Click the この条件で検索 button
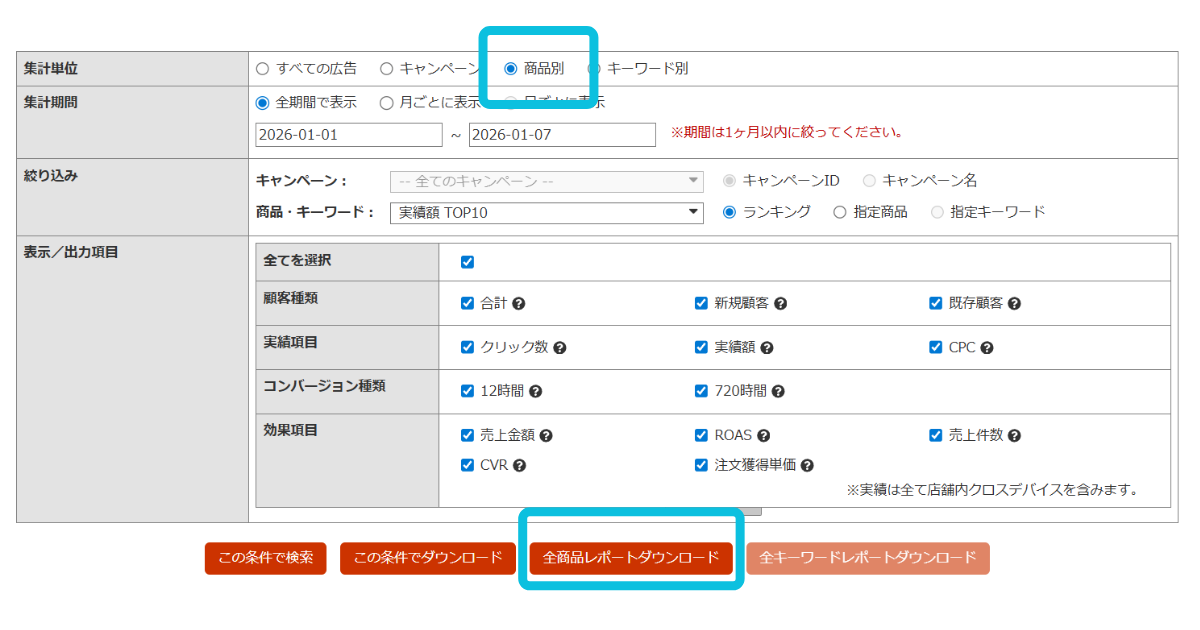The image size is (1200, 630). pyautogui.click(x=266, y=558)
